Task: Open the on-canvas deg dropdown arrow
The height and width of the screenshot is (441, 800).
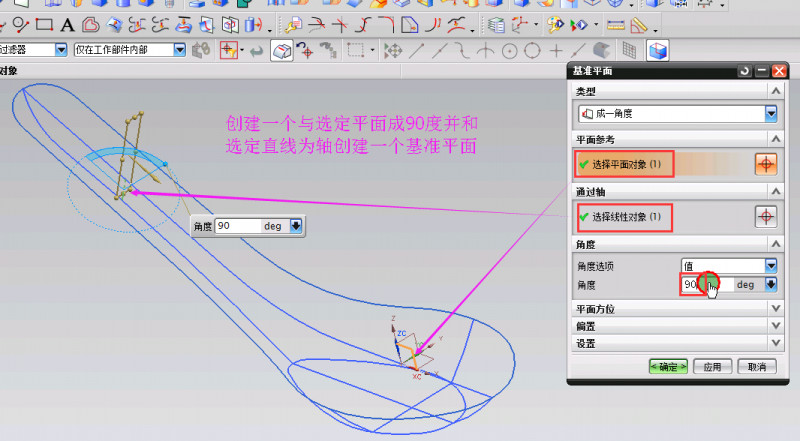Action: (x=296, y=226)
